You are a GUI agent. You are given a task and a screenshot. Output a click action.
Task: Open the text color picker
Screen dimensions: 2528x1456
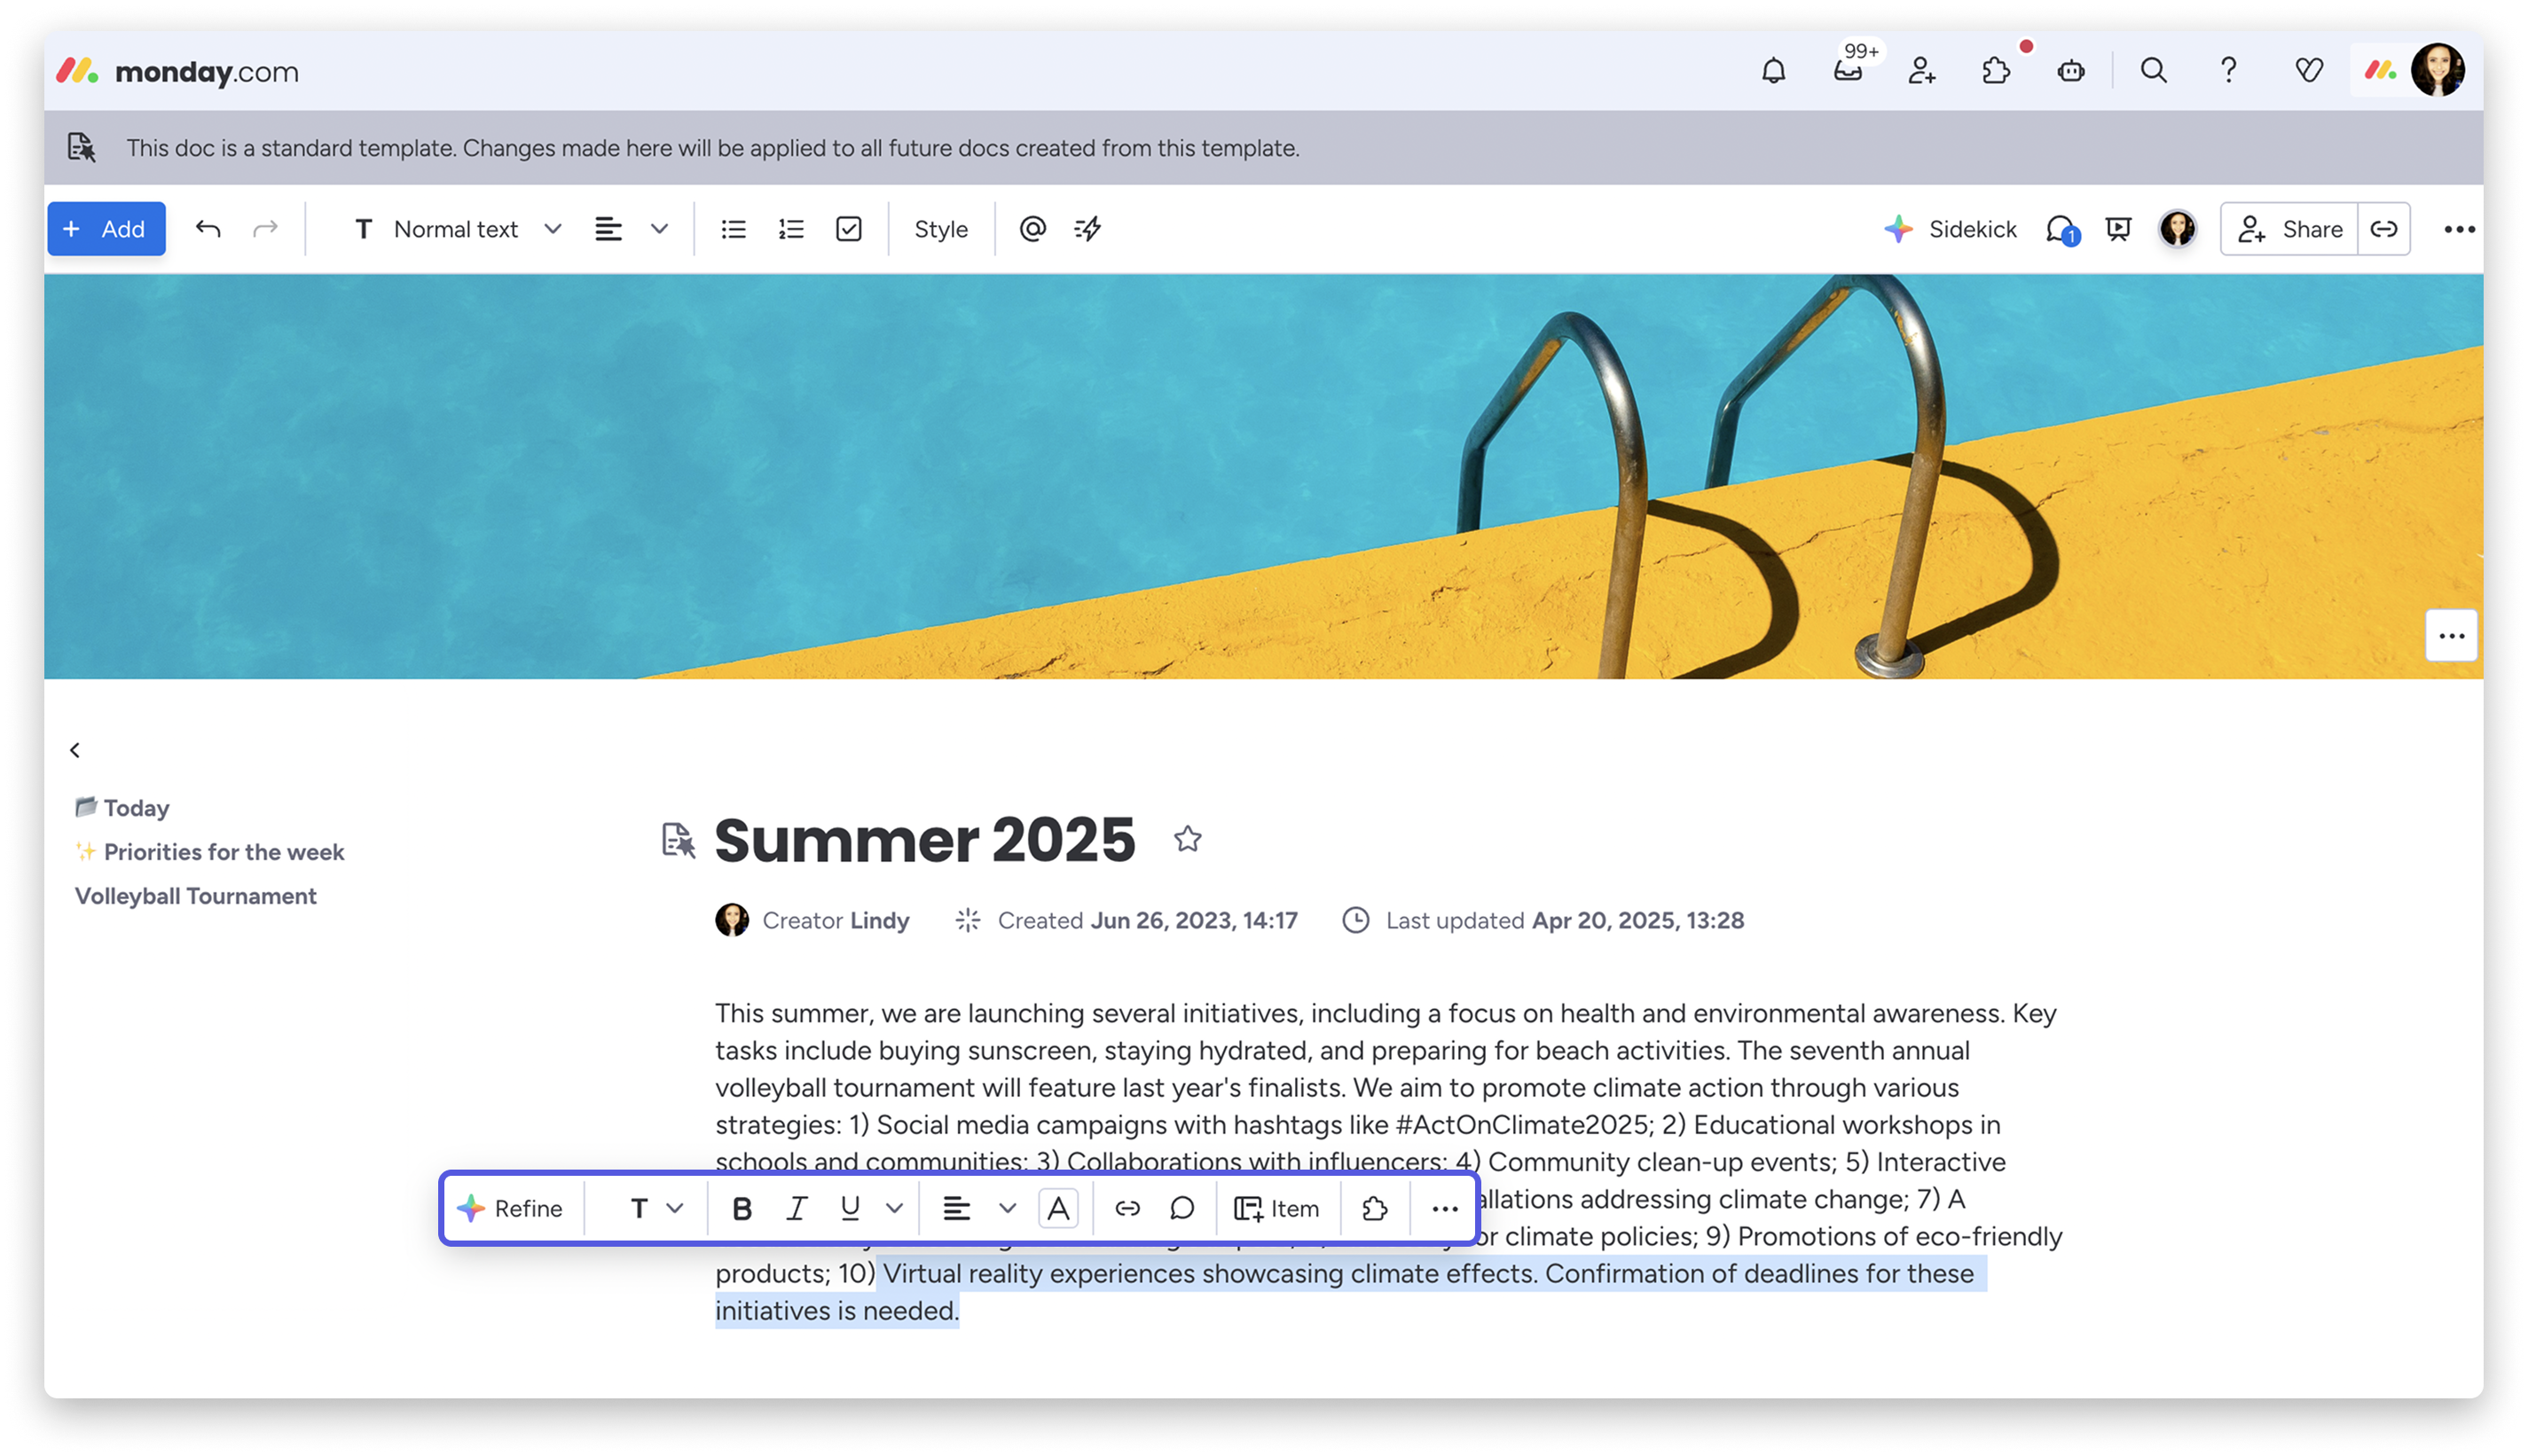pyautogui.click(x=1058, y=1208)
